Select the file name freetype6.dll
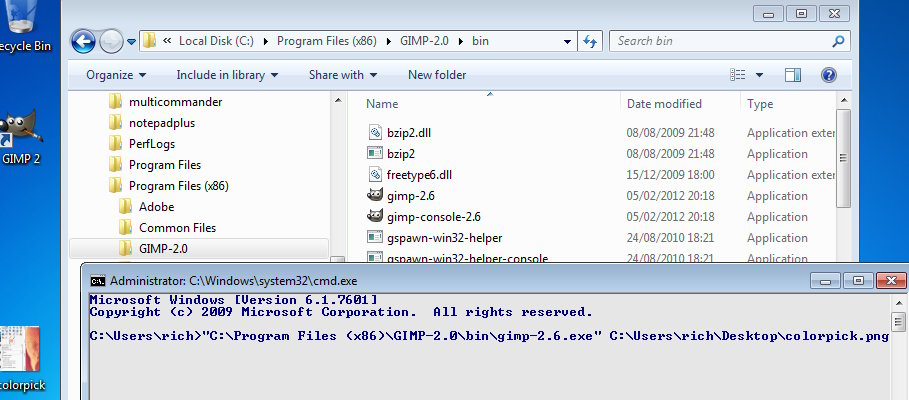This screenshot has width=909, height=400. click(419, 174)
